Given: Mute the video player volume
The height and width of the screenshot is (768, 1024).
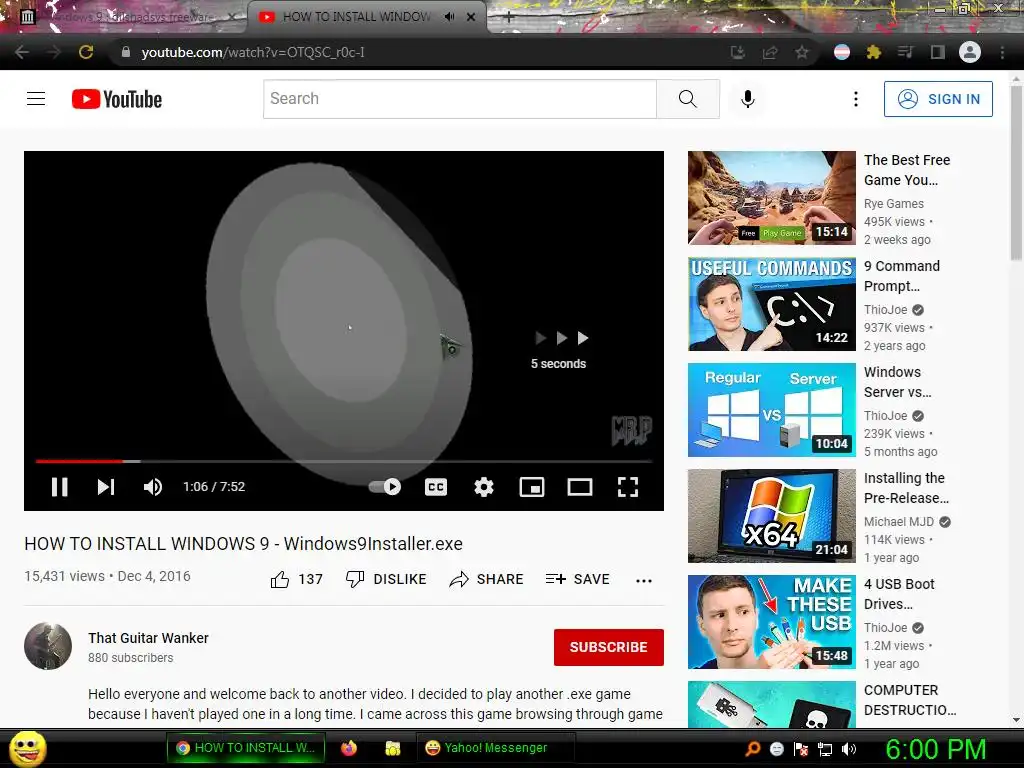Looking at the screenshot, I should click(x=153, y=487).
